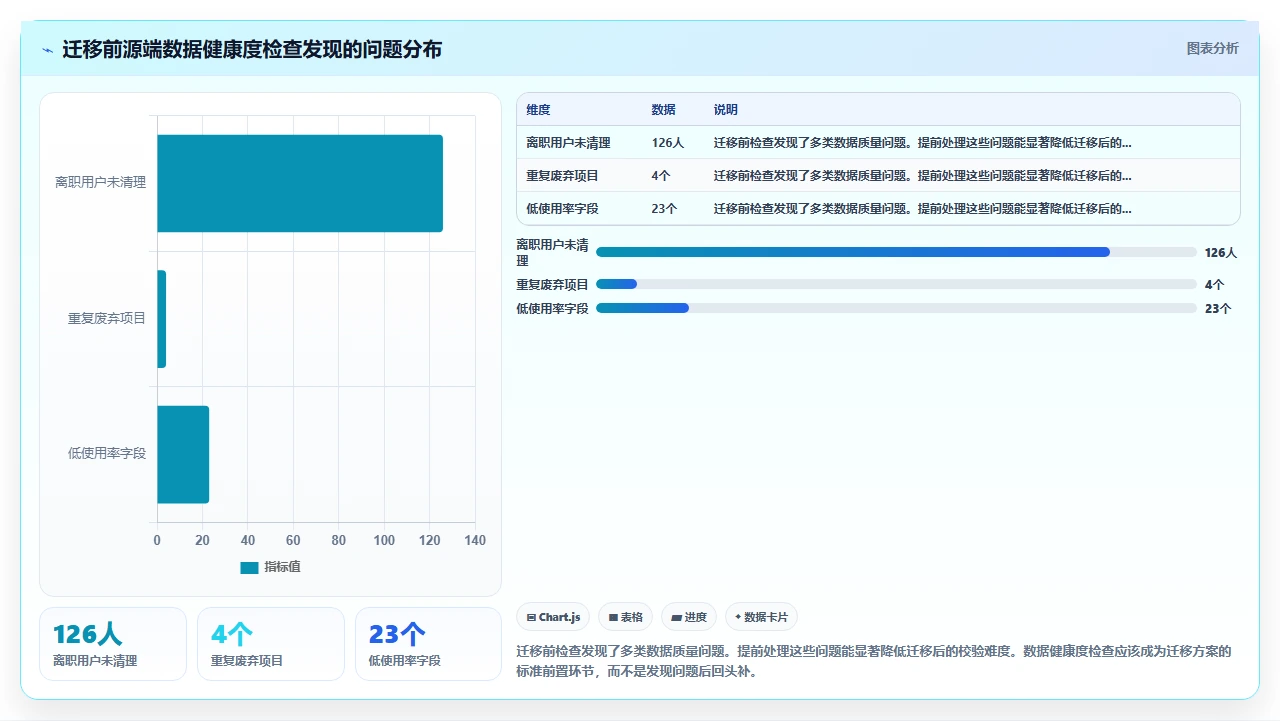
Task: Click the 重复废弃项目 chart bar
Action: tap(161, 319)
